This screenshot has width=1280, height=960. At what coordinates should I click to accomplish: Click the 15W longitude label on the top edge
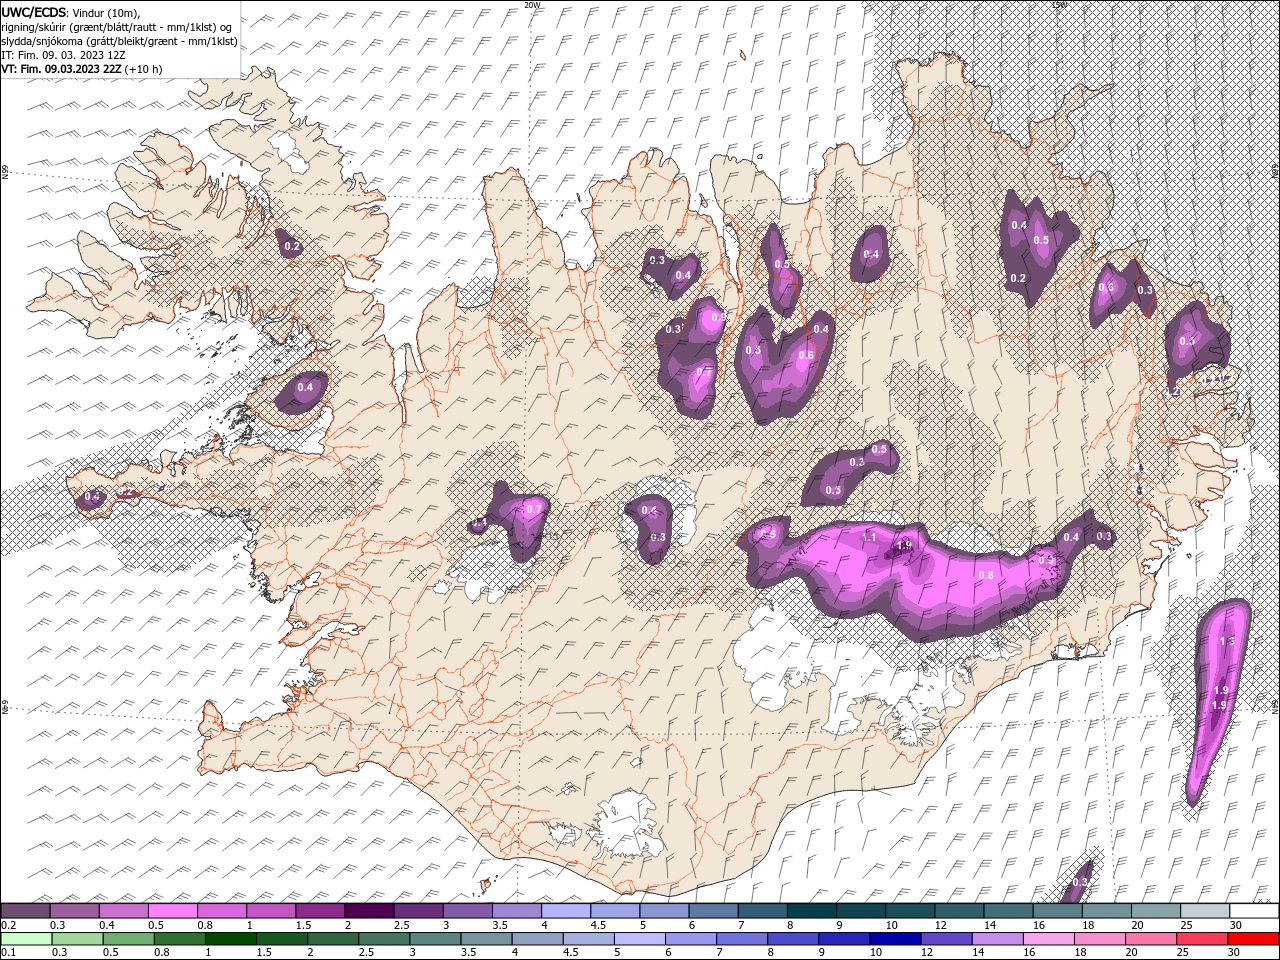(x=1059, y=5)
